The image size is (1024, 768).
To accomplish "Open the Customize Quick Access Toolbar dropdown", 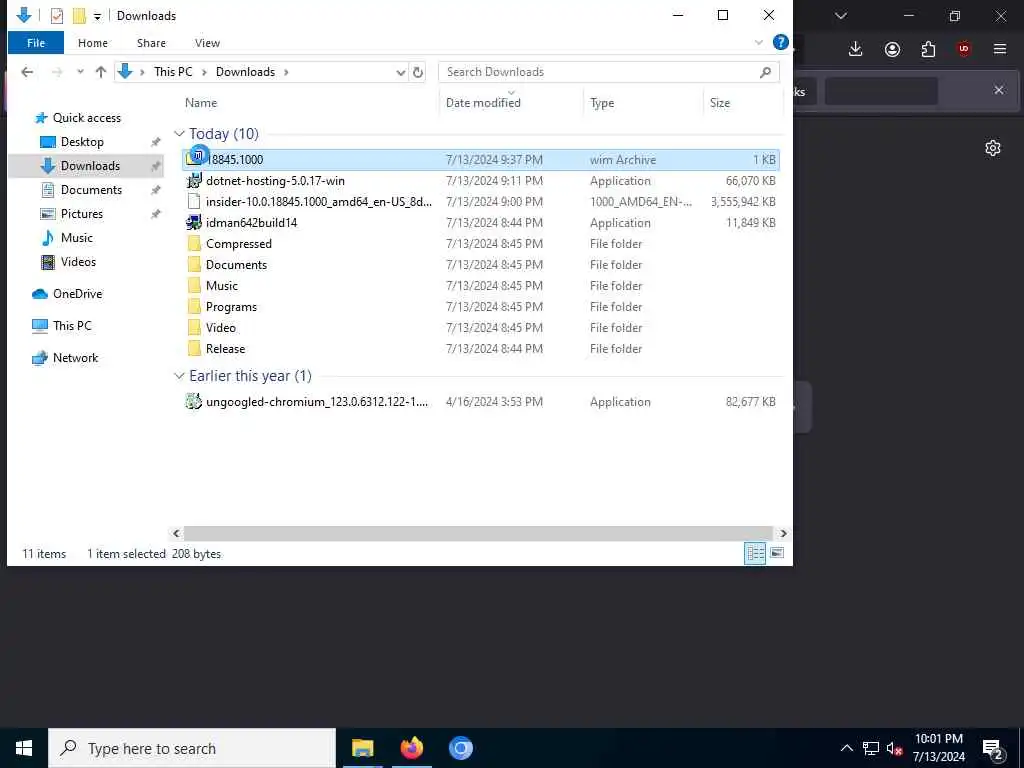I will pos(97,16).
